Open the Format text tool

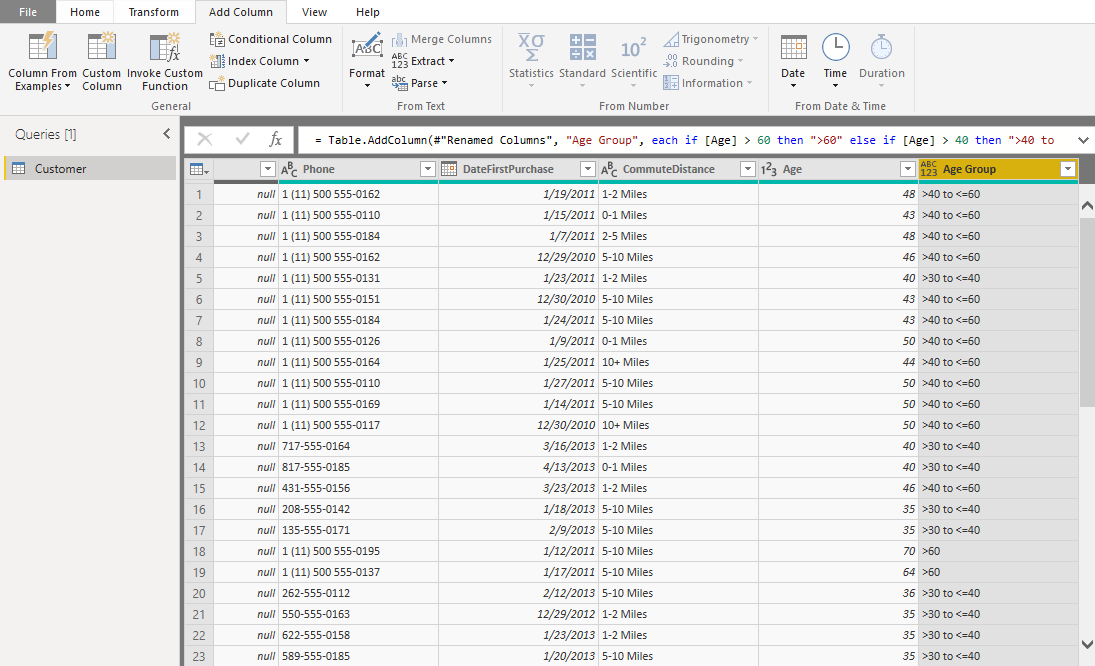coord(367,61)
